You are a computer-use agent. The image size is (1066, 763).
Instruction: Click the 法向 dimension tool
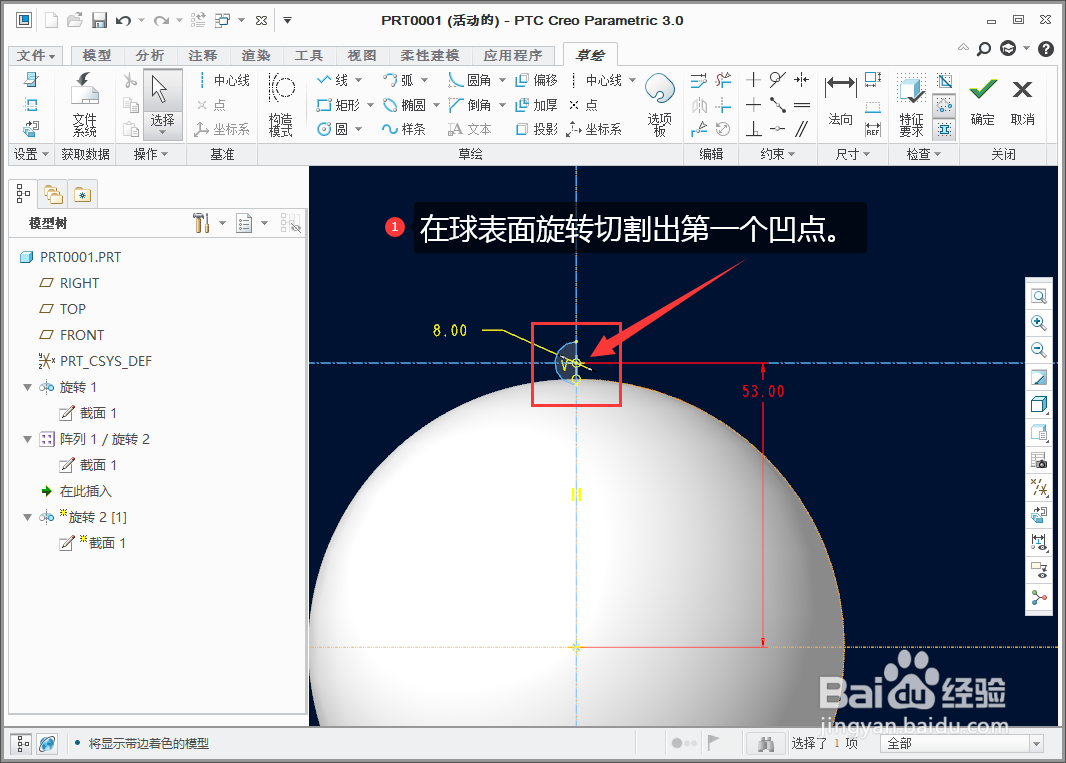pos(840,102)
